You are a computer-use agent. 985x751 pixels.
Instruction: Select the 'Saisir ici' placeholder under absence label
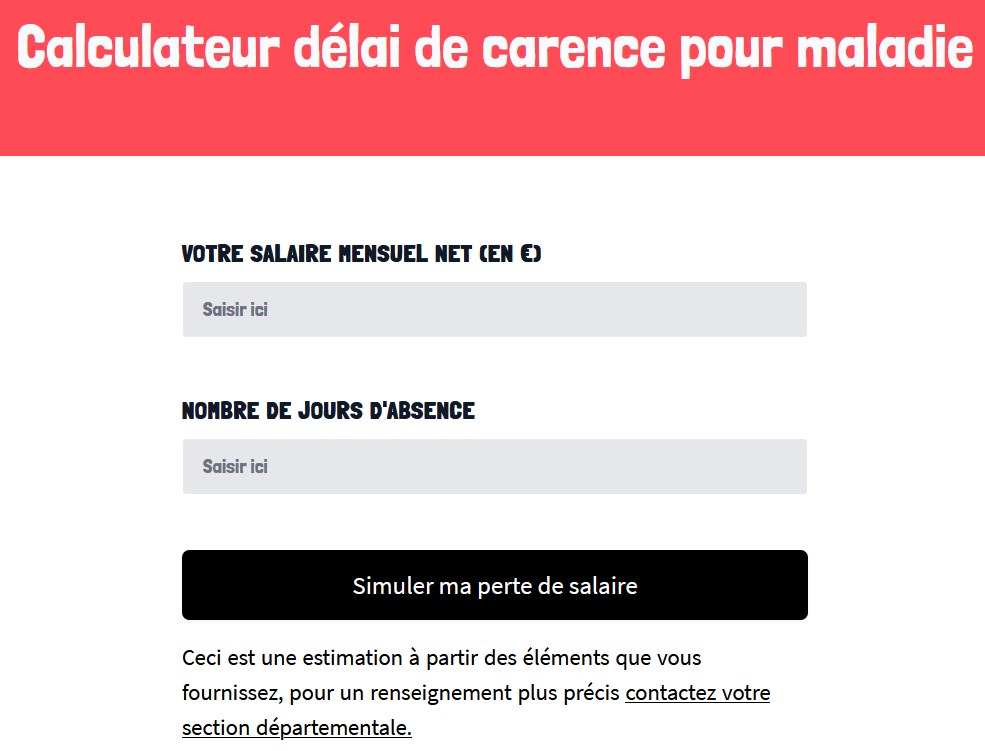pos(235,467)
